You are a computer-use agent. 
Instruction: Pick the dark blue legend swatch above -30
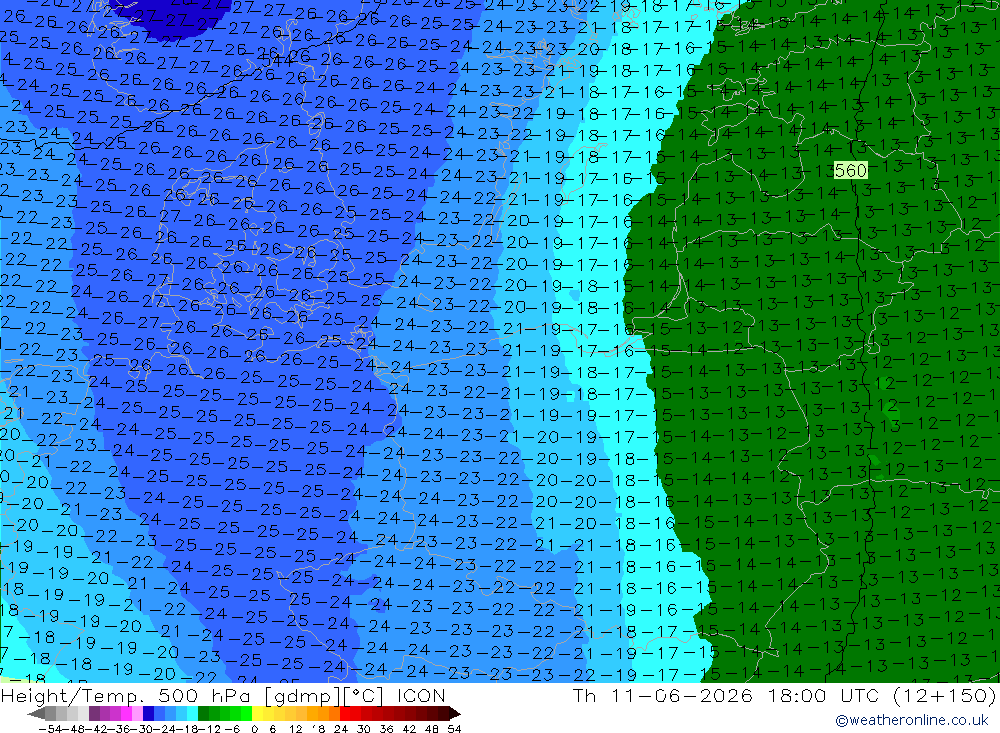click(x=148, y=714)
